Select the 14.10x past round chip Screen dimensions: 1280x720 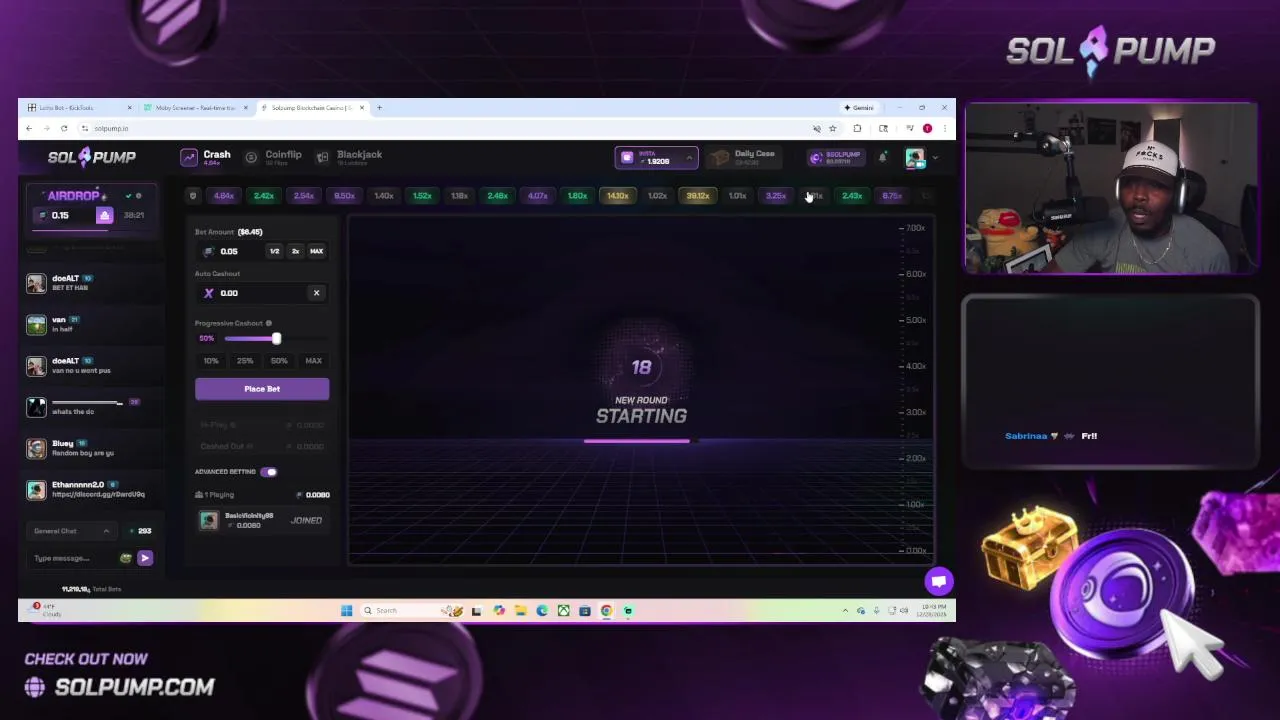coord(617,196)
